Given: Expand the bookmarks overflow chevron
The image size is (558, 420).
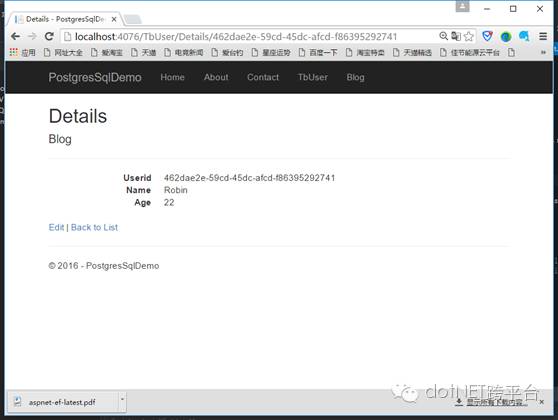Looking at the screenshot, I should tap(543, 52).
